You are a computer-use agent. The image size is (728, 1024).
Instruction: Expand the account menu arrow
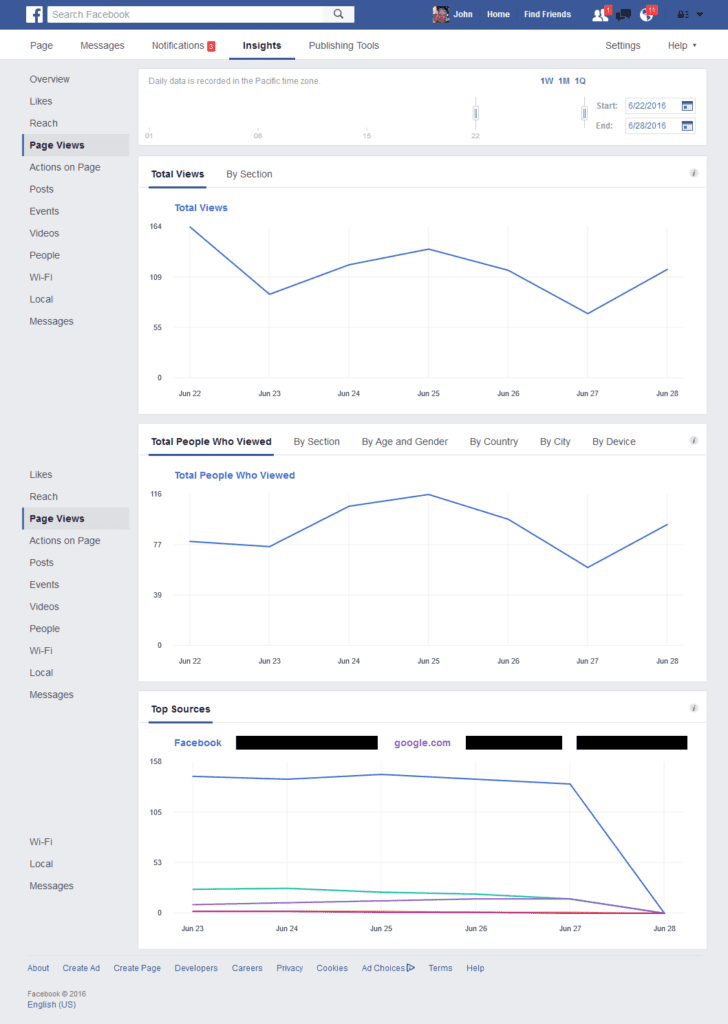[x=700, y=14]
